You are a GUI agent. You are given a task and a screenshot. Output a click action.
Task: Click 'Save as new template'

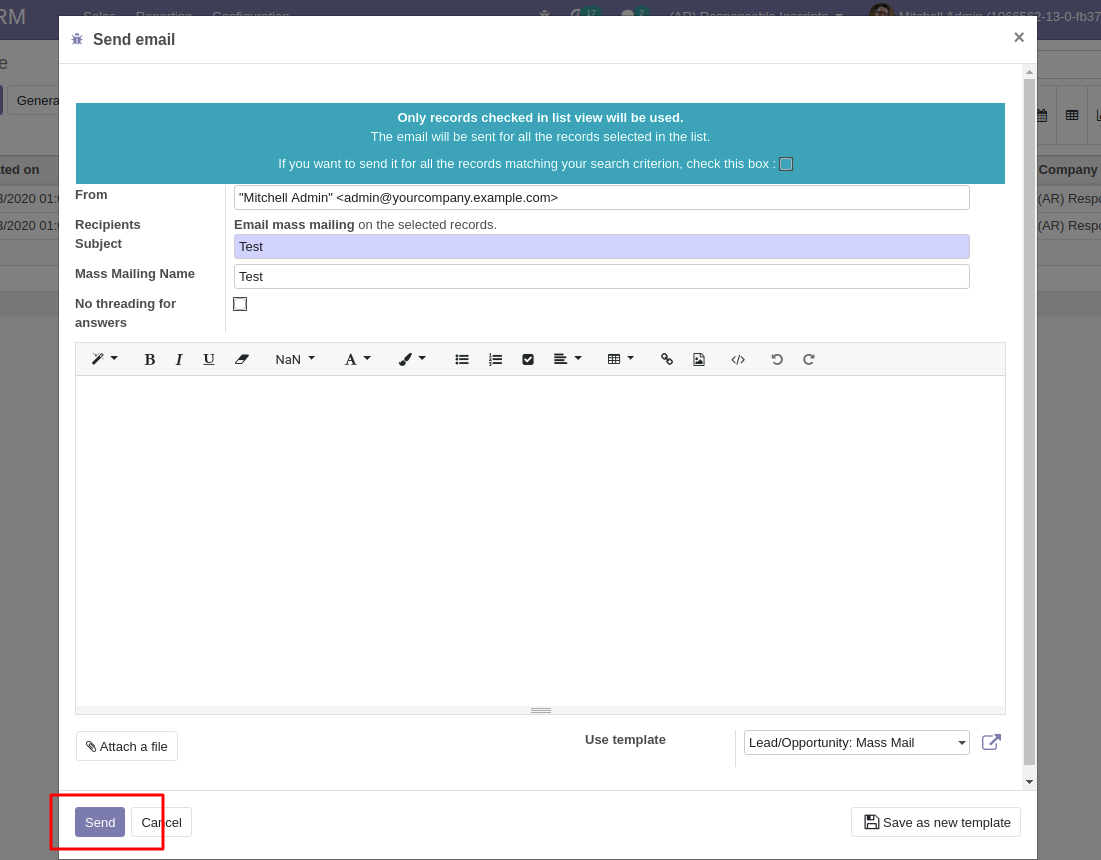point(935,822)
